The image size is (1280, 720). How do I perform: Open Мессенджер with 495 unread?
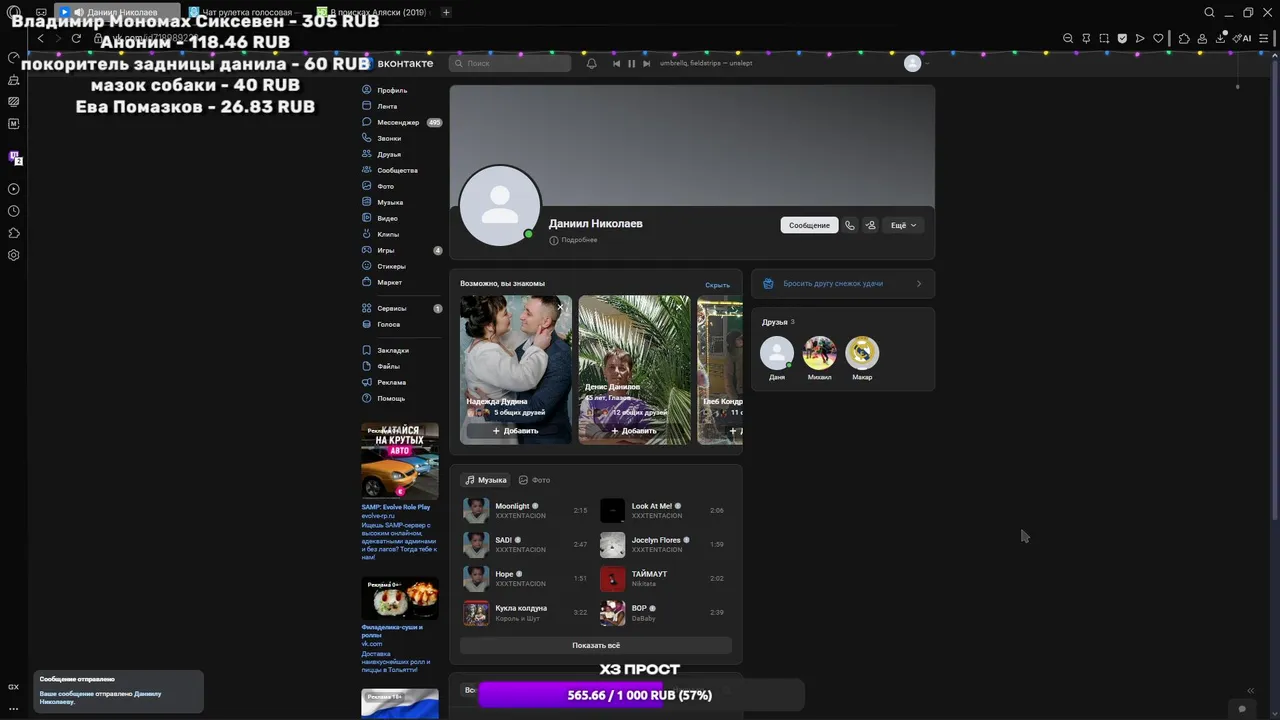coord(402,122)
